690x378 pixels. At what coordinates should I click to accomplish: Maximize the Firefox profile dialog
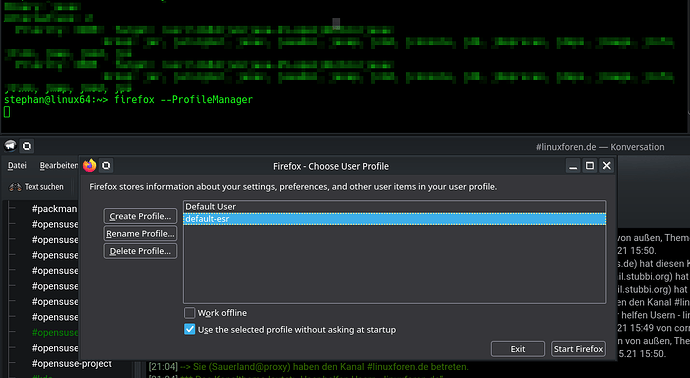590,166
